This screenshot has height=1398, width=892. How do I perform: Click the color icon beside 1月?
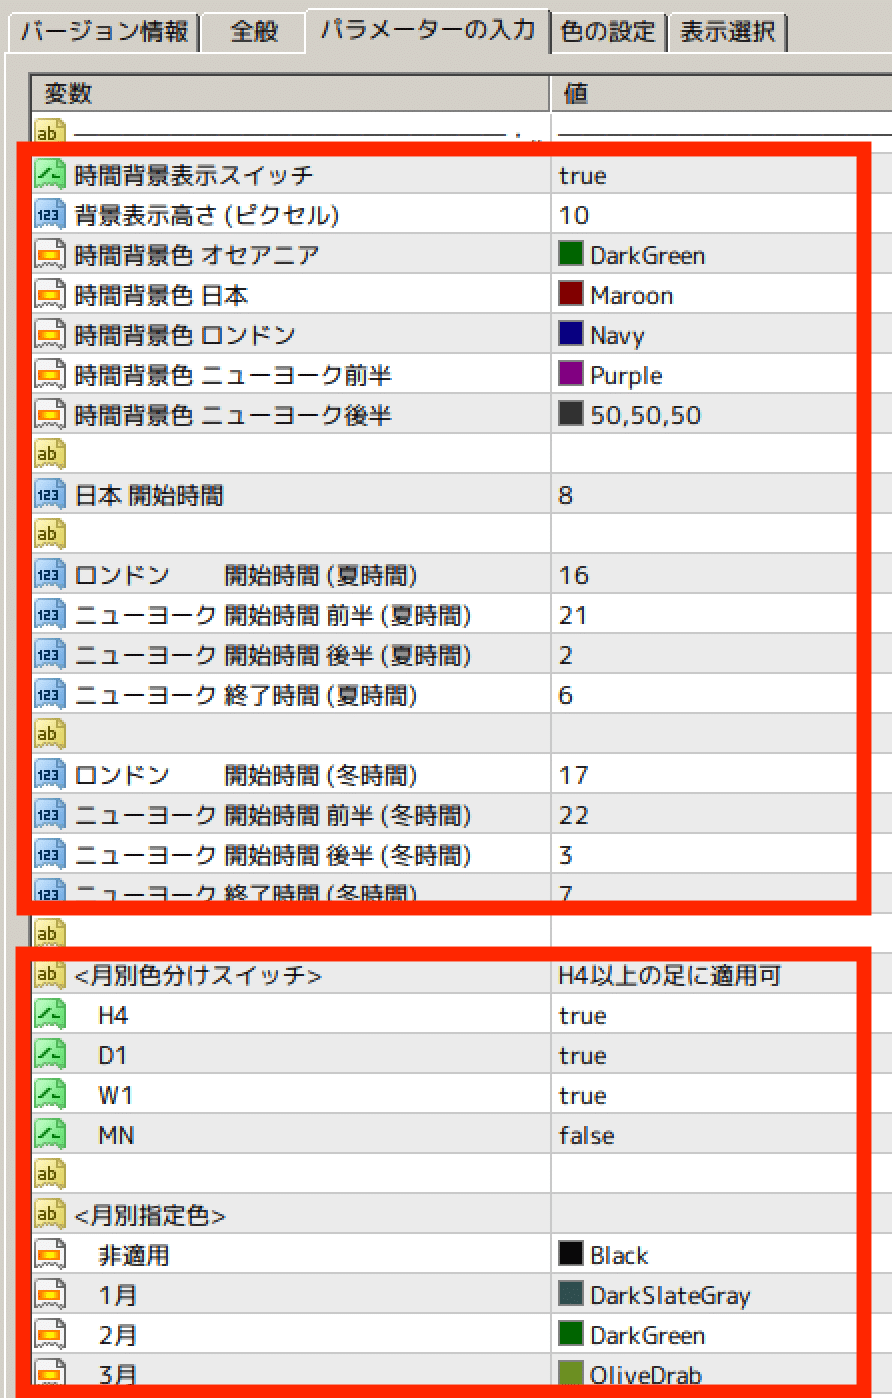coord(50,1295)
